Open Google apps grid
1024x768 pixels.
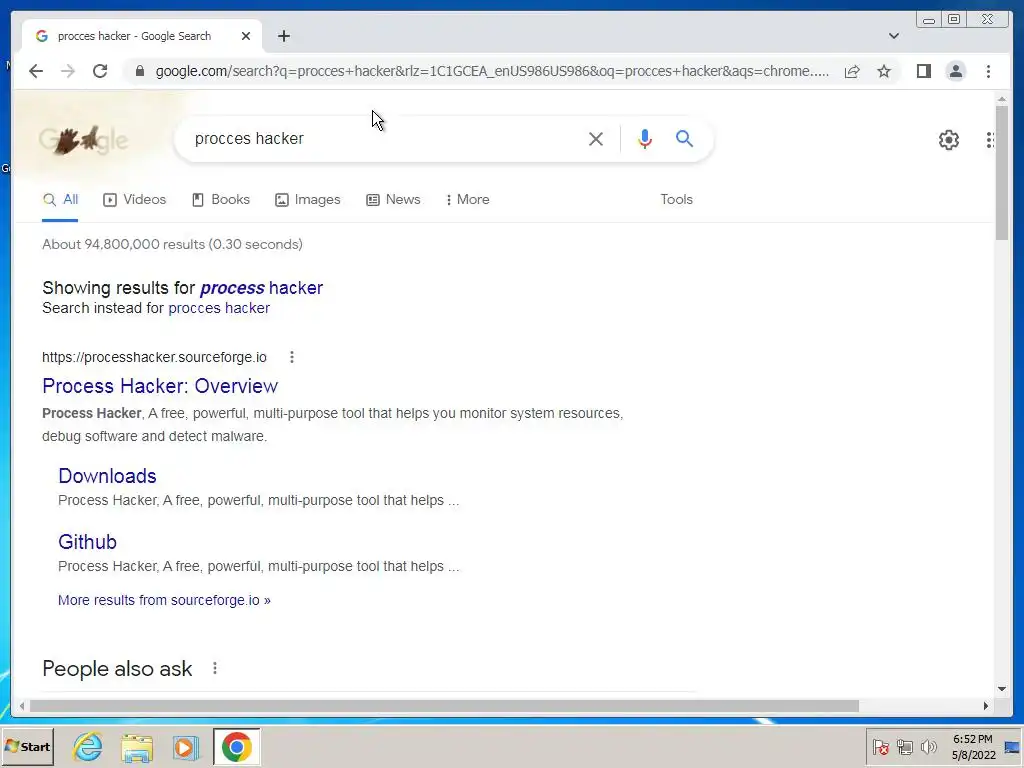coord(990,140)
